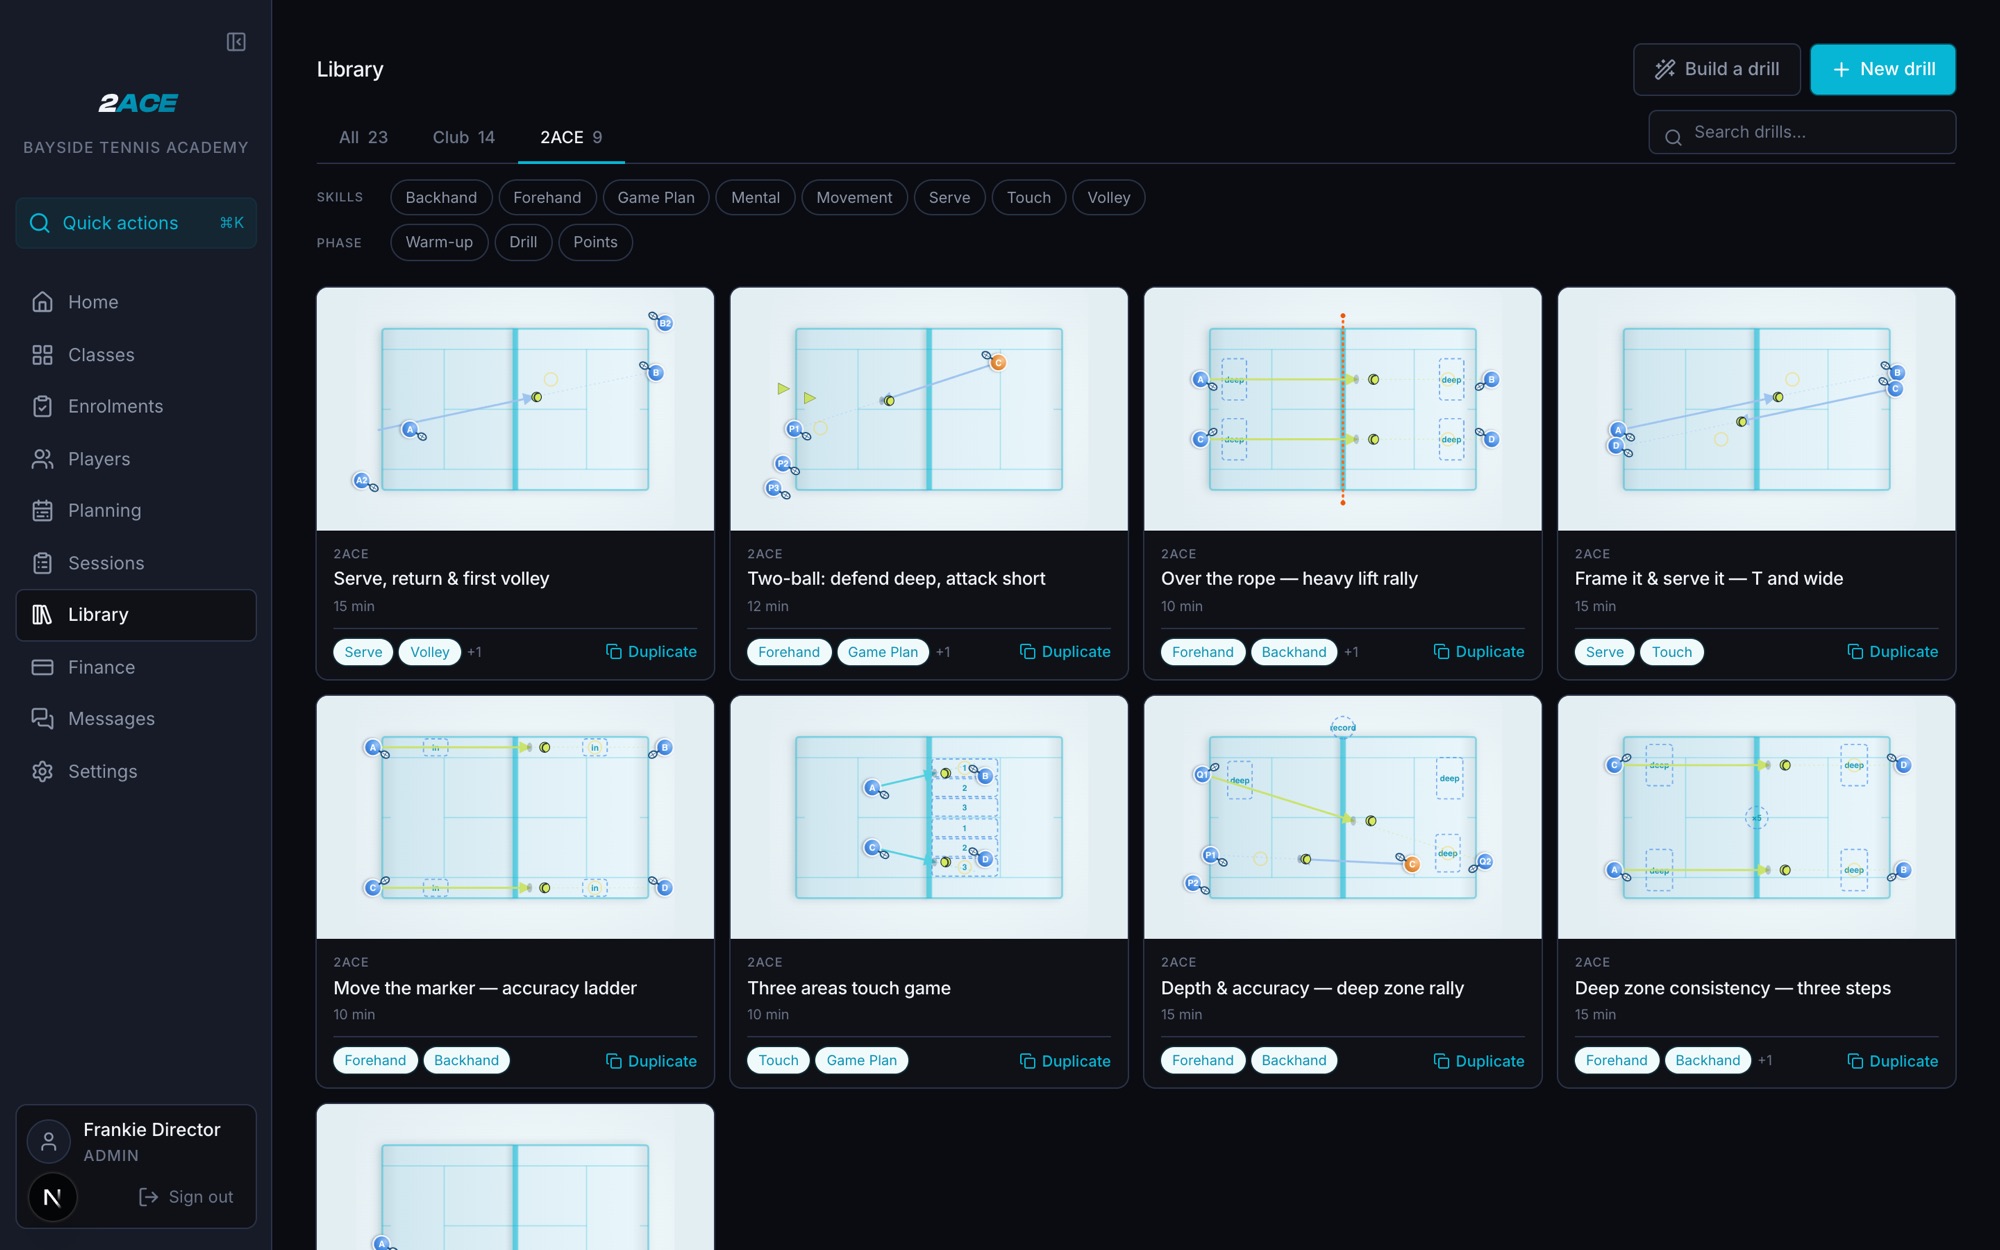Duplicate Over the rope heavy lift rally
The height and width of the screenshot is (1250, 2000).
point(1479,652)
